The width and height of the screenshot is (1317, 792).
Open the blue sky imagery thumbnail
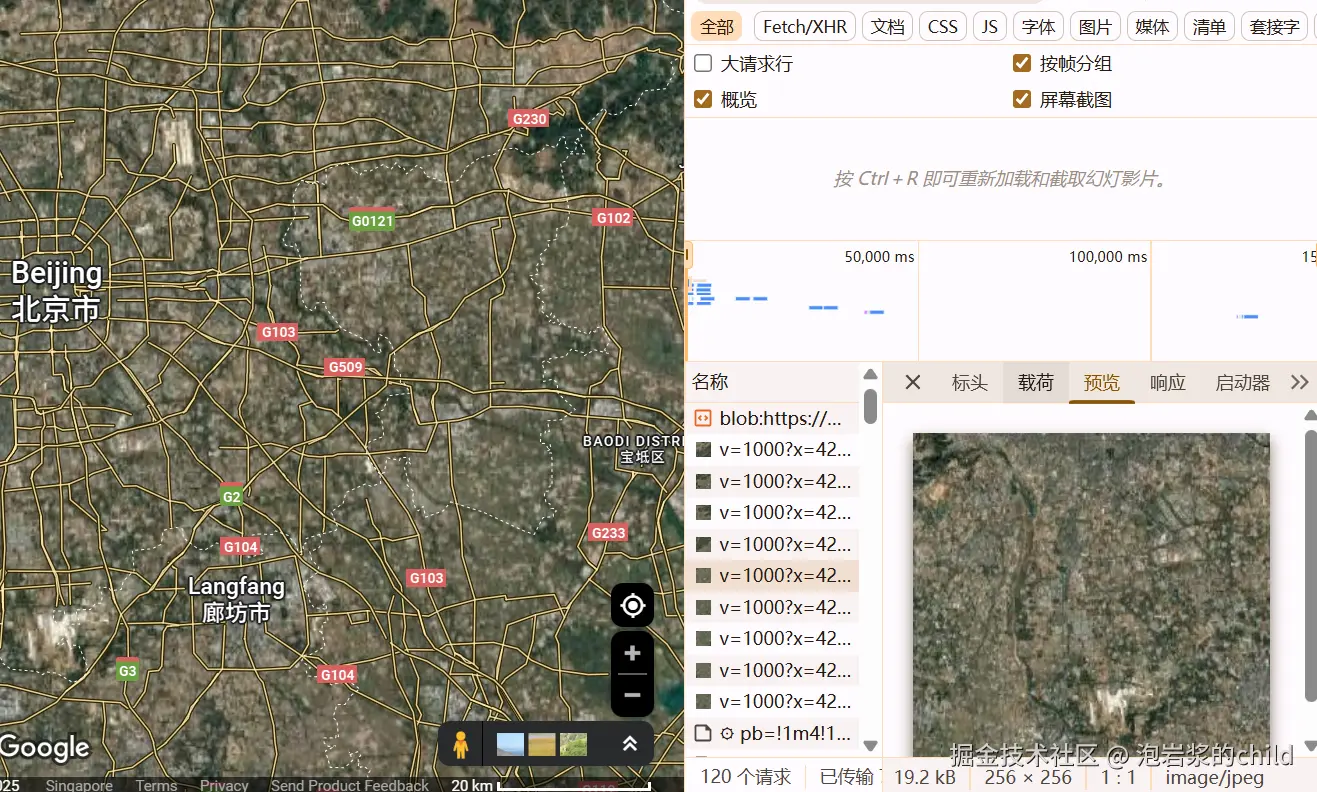tap(510, 744)
